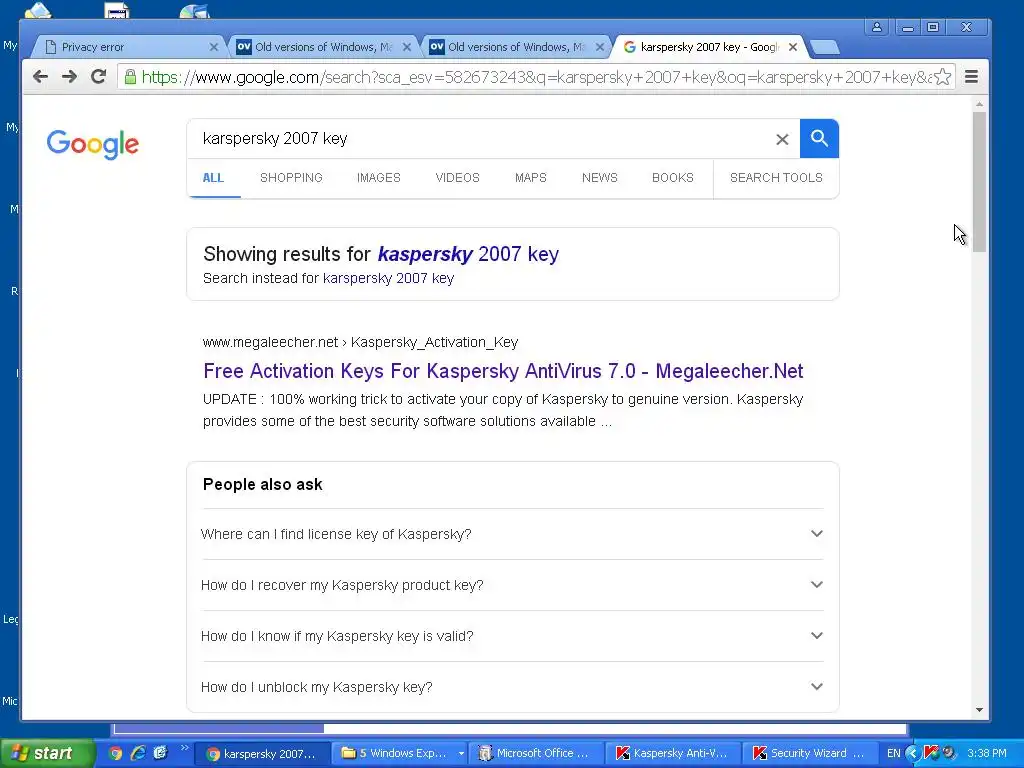Launch Internet Explorer from quick launch
This screenshot has width=1024, height=768.
click(x=138, y=753)
